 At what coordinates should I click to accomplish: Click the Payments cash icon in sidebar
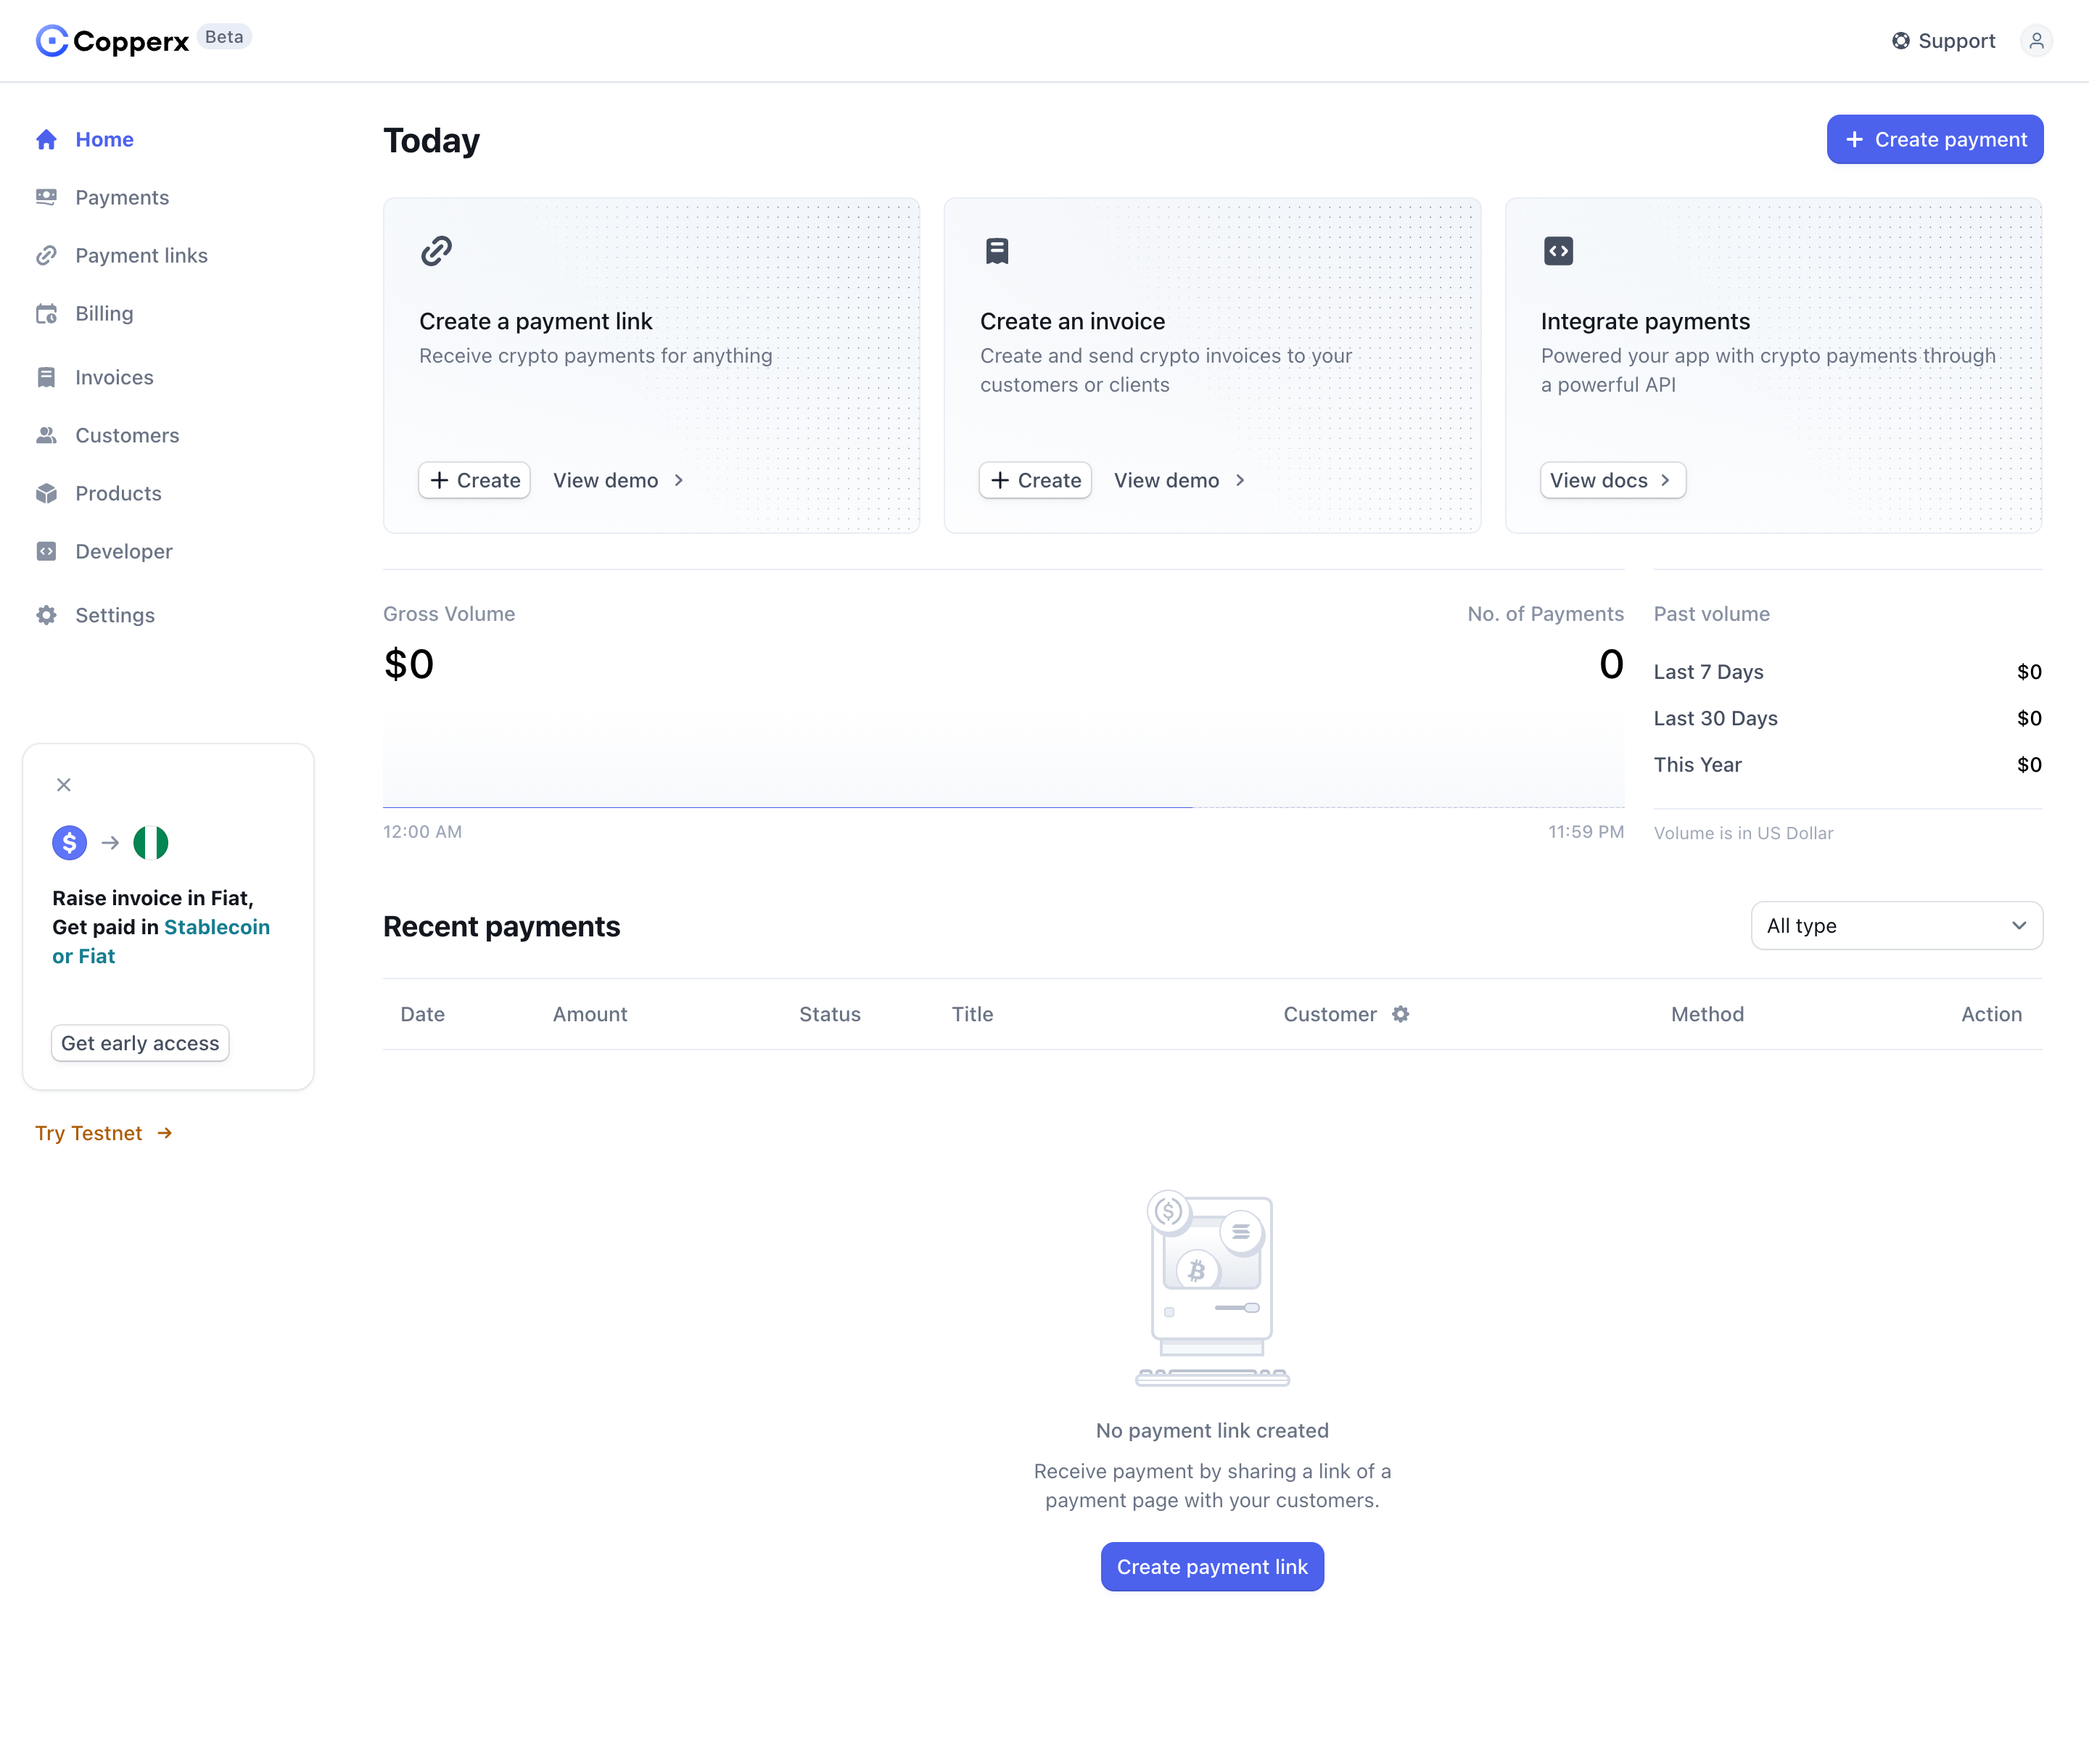46,197
